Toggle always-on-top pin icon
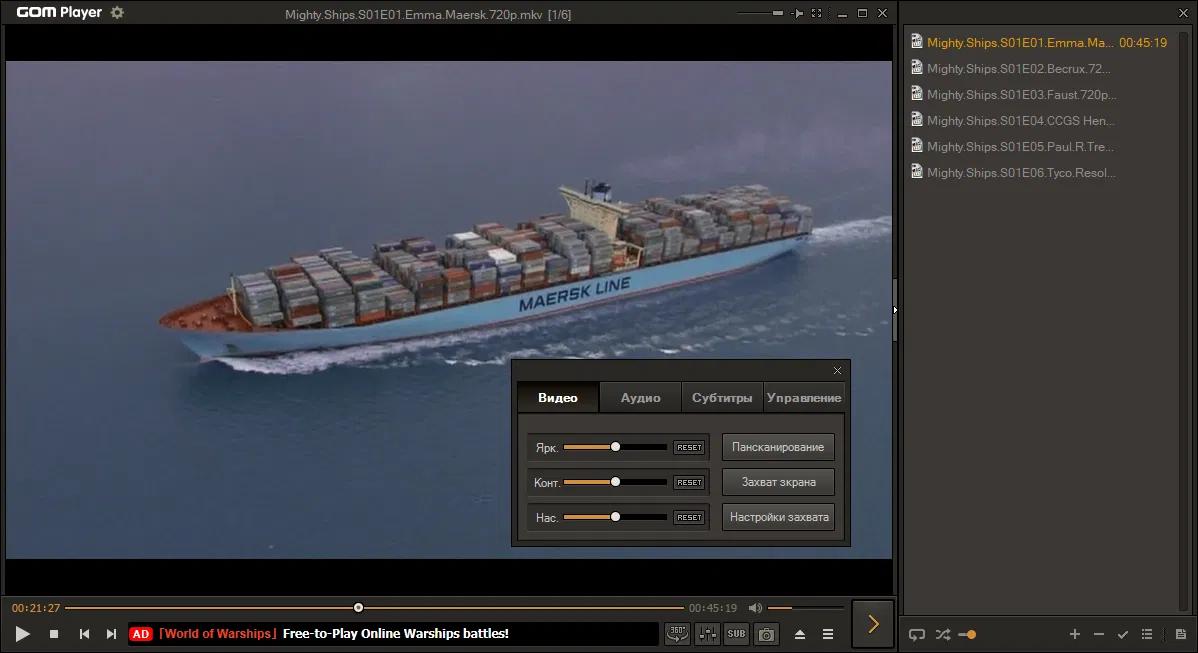 click(797, 13)
